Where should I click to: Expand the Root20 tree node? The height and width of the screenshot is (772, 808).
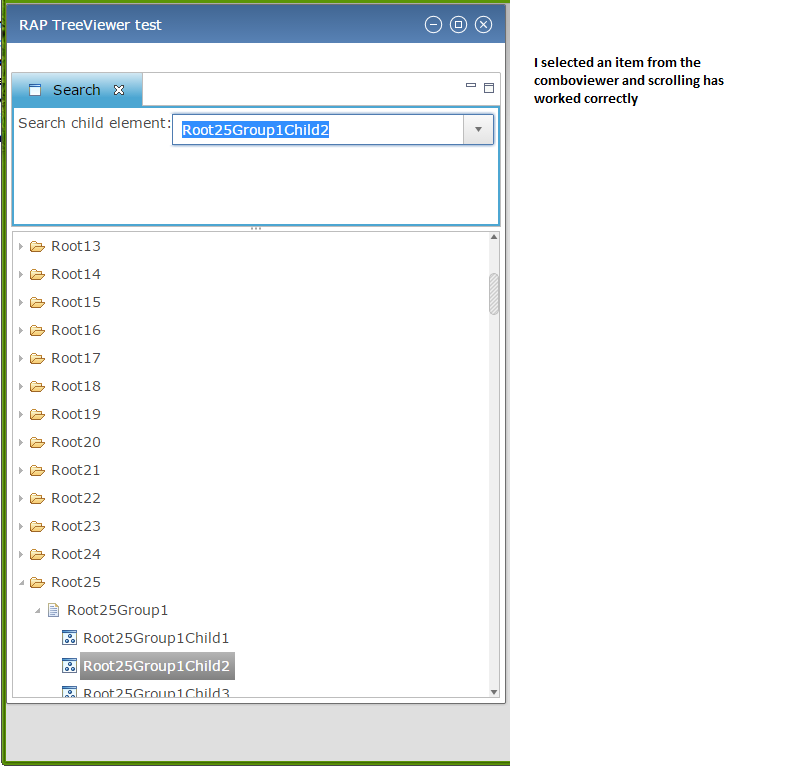point(21,442)
